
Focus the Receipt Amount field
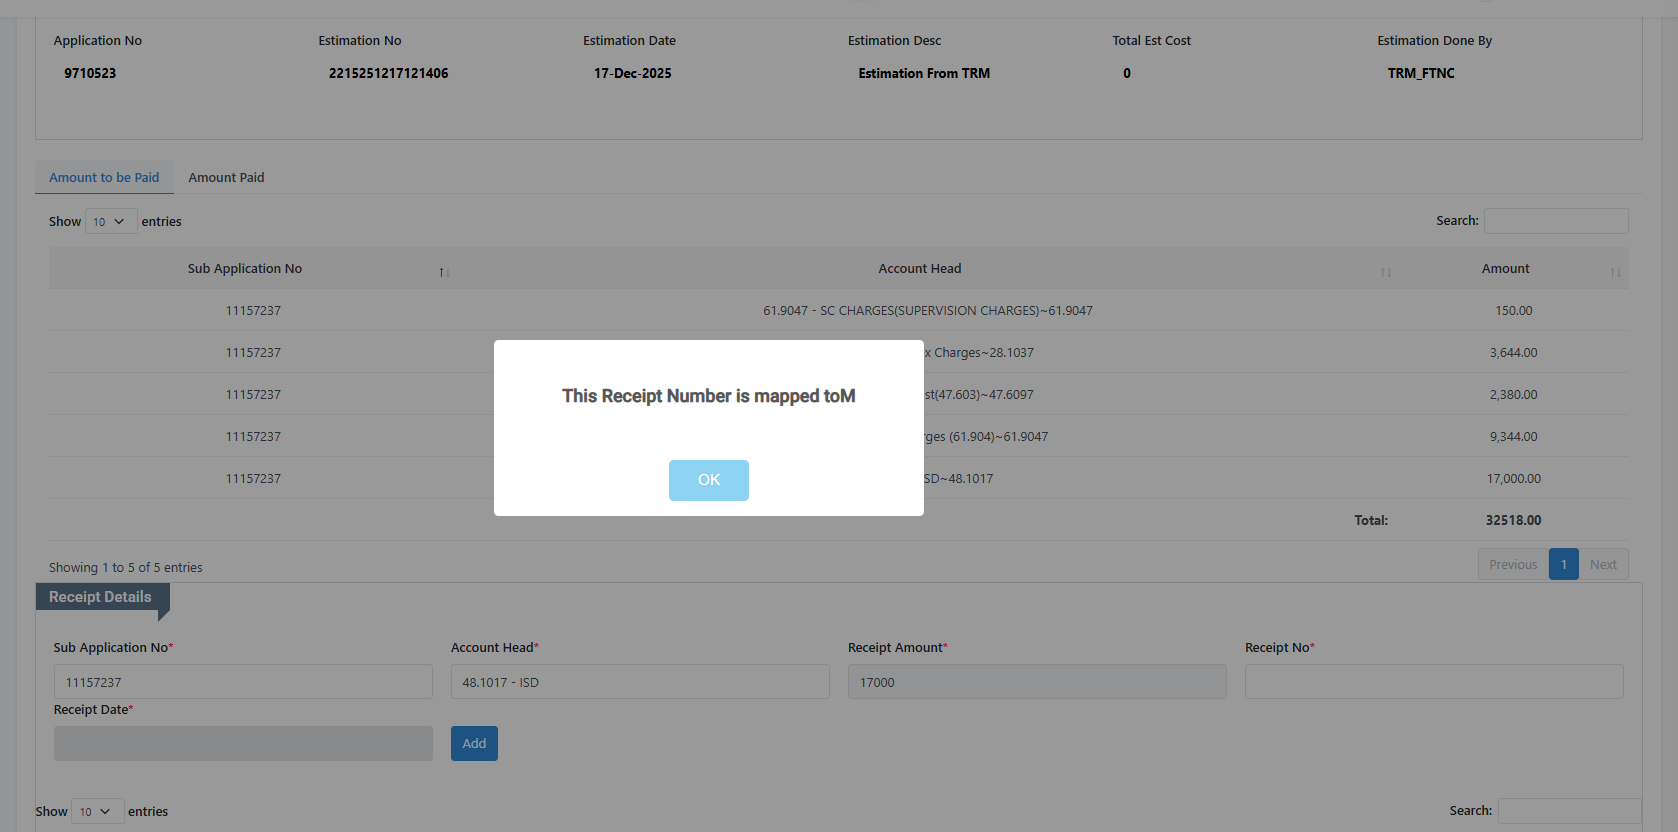click(x=1036, y=682)
